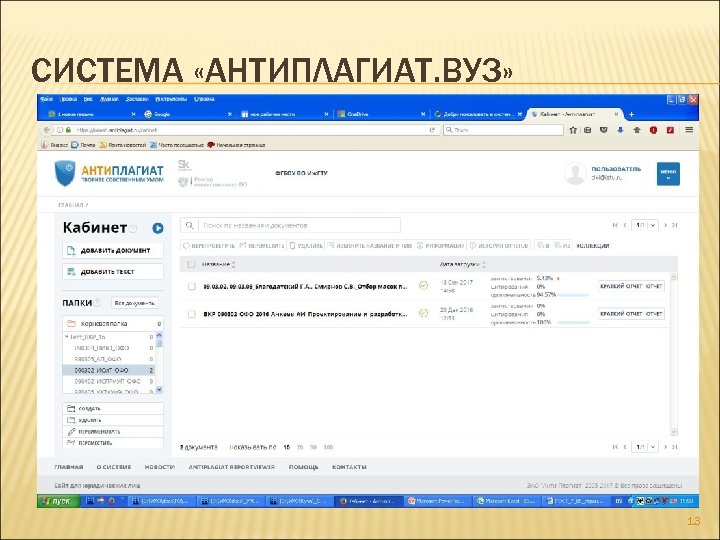Click the originality bar of first document
This screenshot has width=720, height=540.
[573, 295]
